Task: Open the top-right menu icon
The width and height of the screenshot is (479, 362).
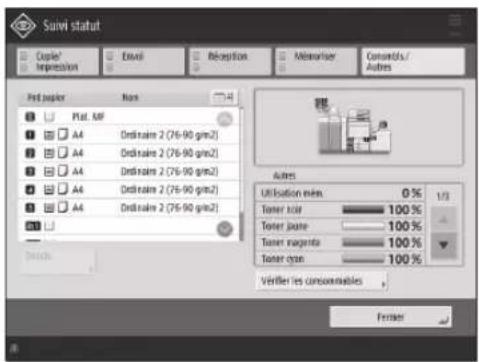Action: [x=455, y=24]
